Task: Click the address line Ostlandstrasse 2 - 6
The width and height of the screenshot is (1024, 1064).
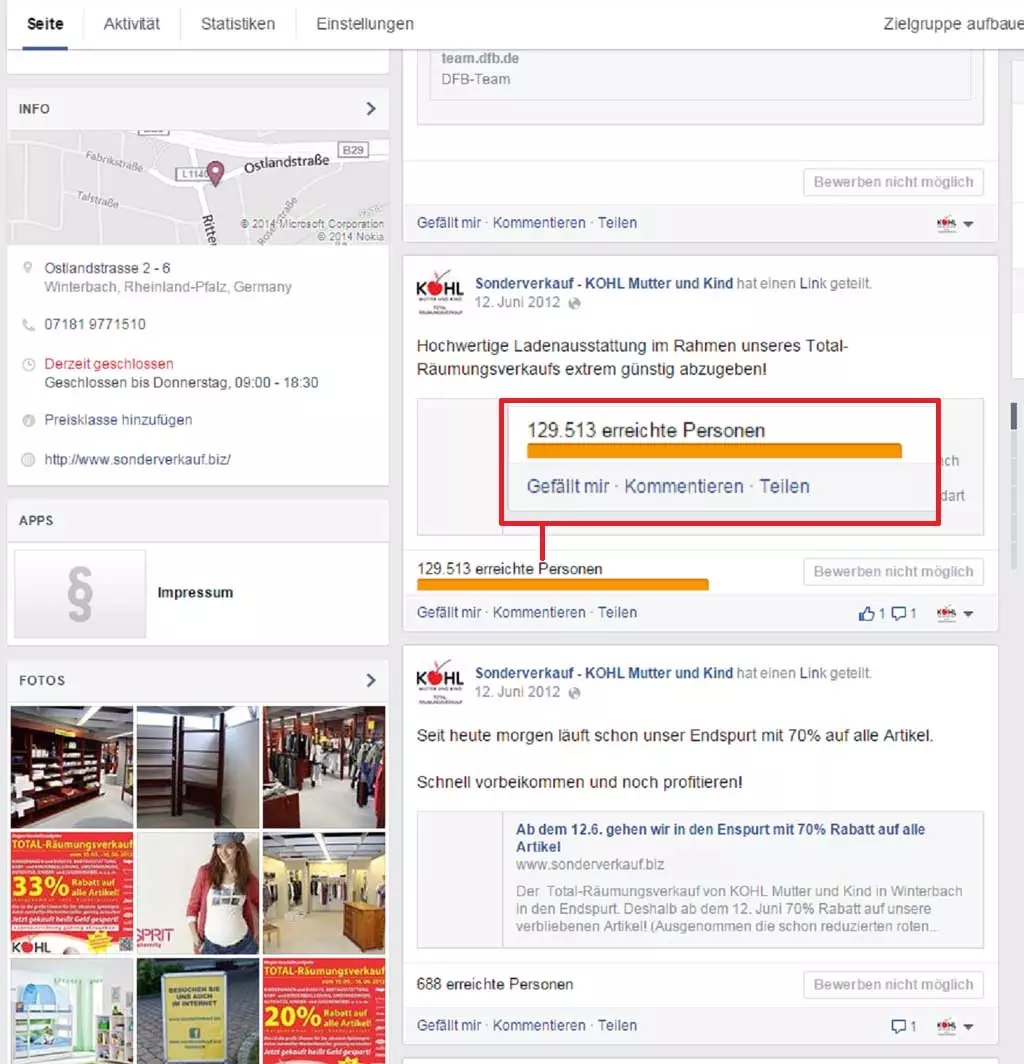Action: click(107, 268)
